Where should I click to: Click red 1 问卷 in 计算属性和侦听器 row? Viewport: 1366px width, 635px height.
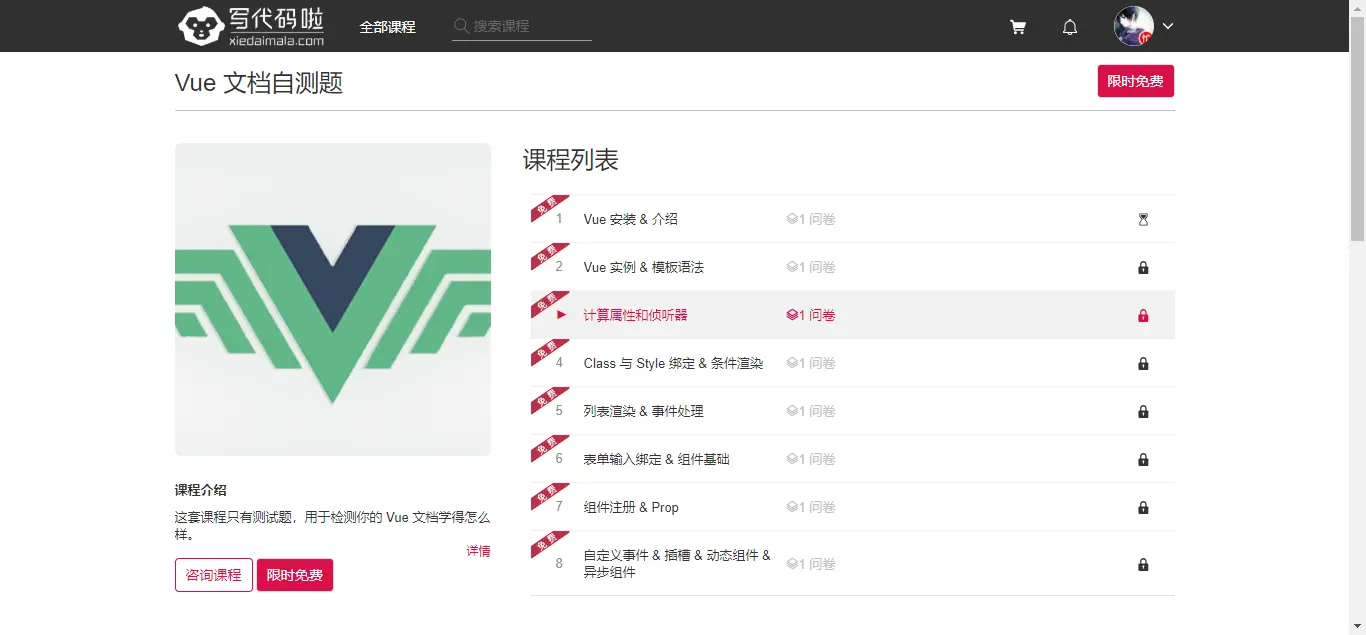[x=811, y=315]
